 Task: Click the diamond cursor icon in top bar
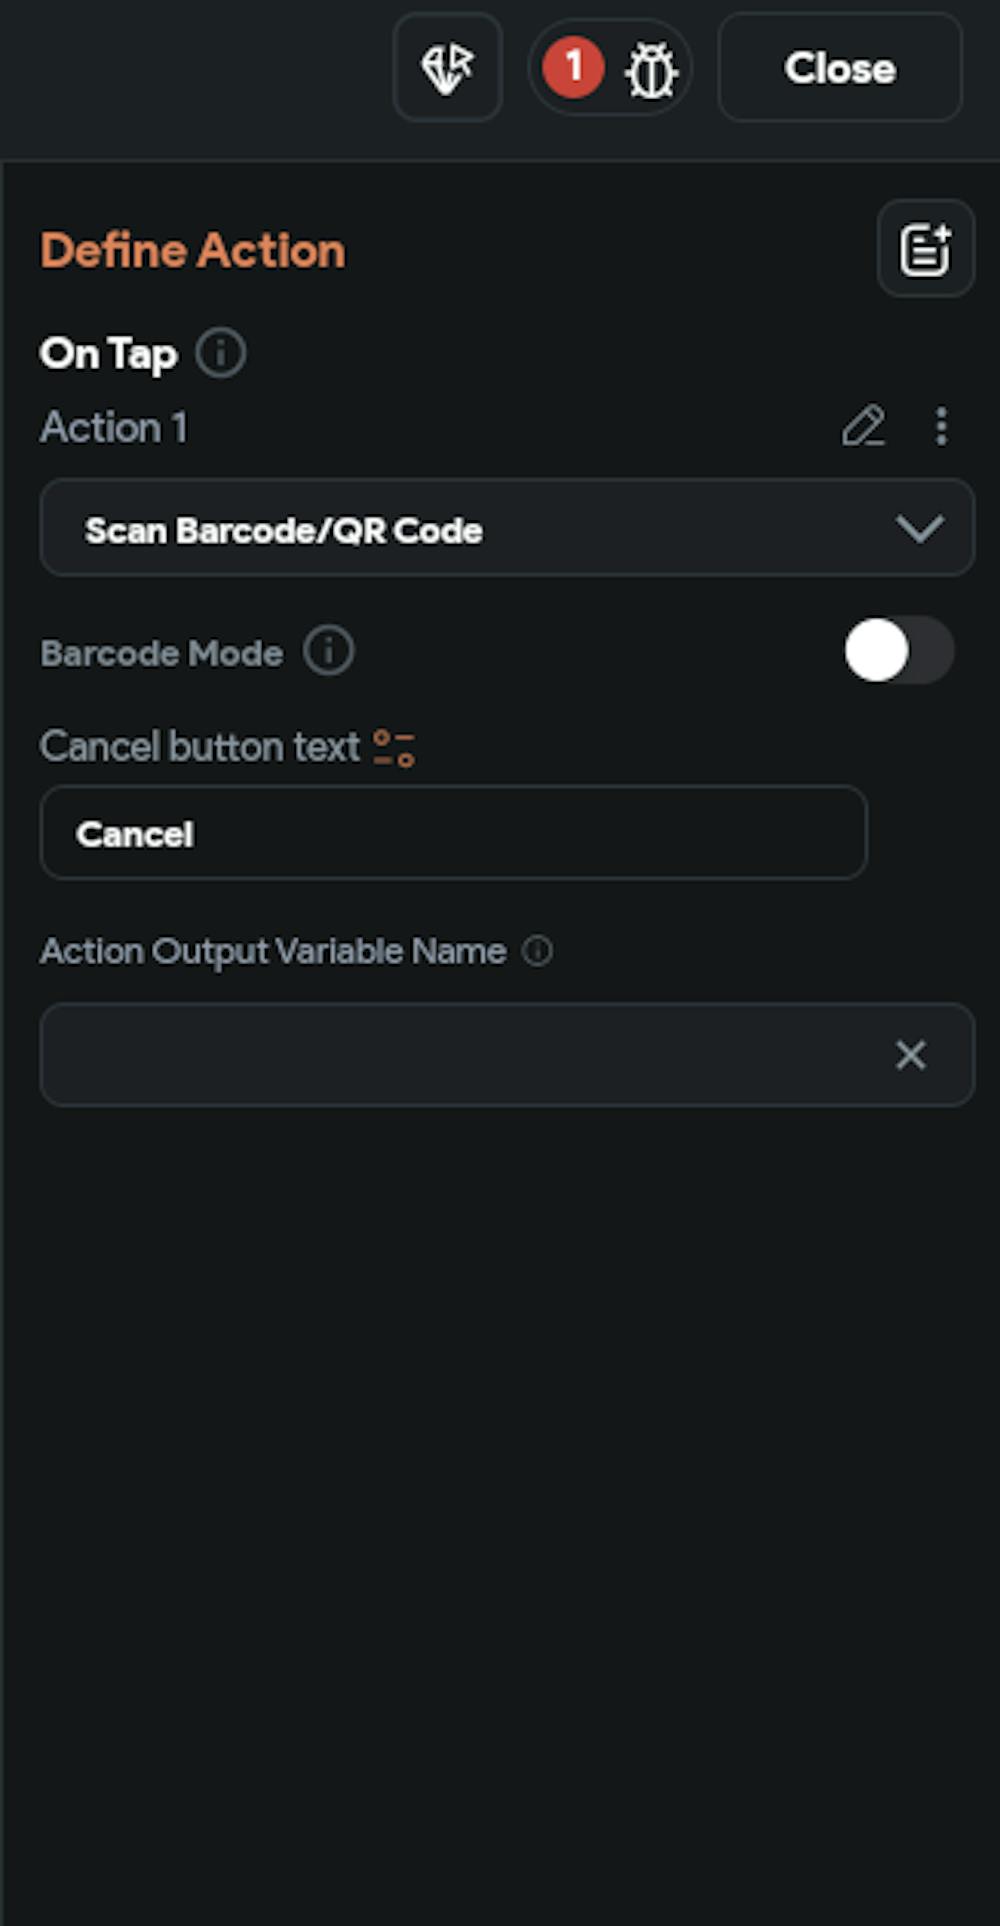click(x=447, y=68)
